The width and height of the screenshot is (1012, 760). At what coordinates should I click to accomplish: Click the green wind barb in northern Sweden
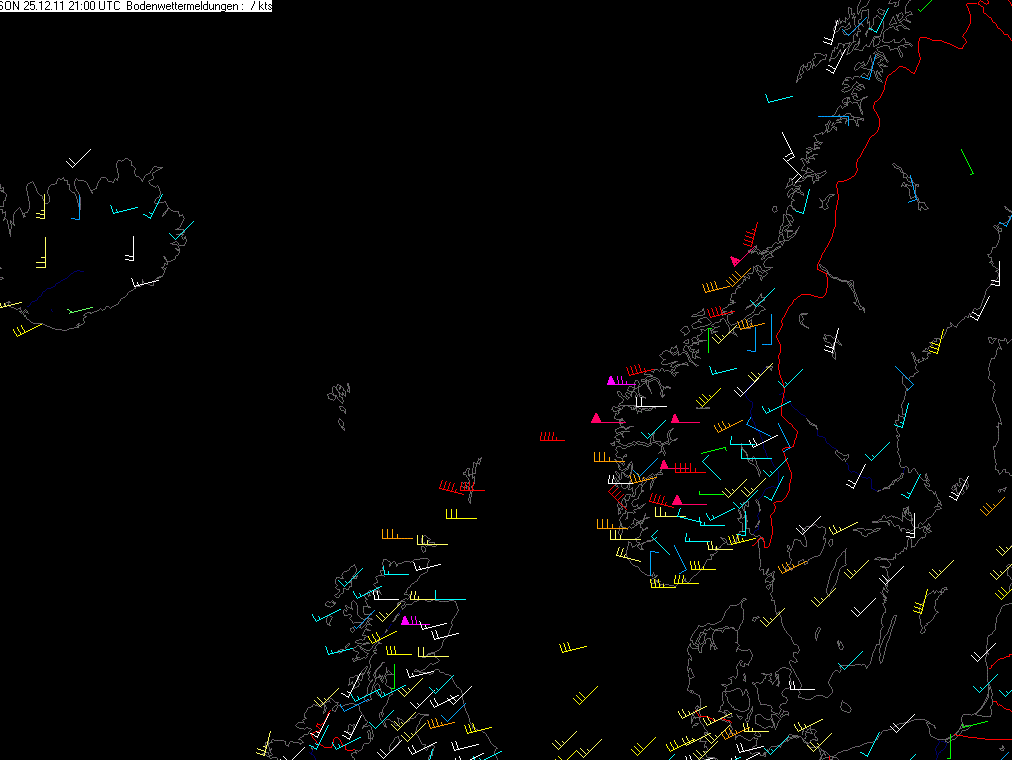967,162
